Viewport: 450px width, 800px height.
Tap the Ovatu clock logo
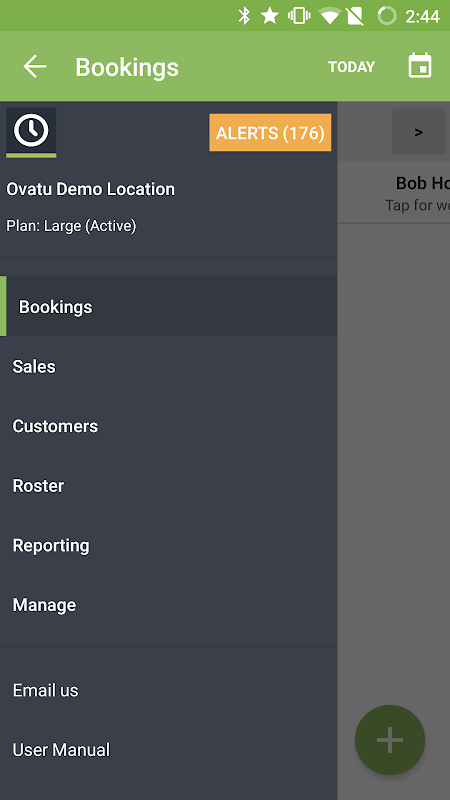click(x=31, y=132)
